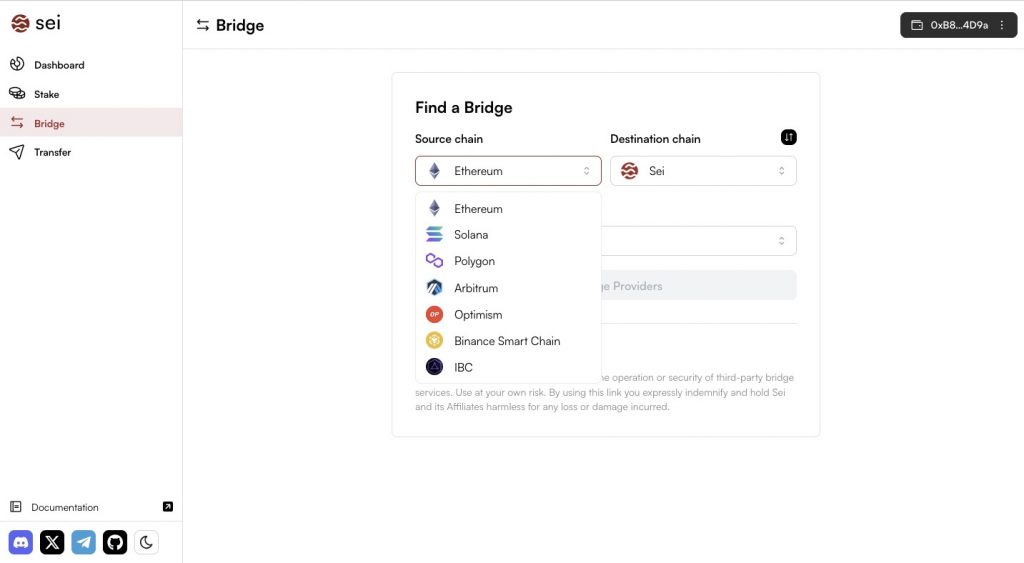Choose the IBC chain option
The width and height of the screenshot is (1024, 563).
coord(463,367)
